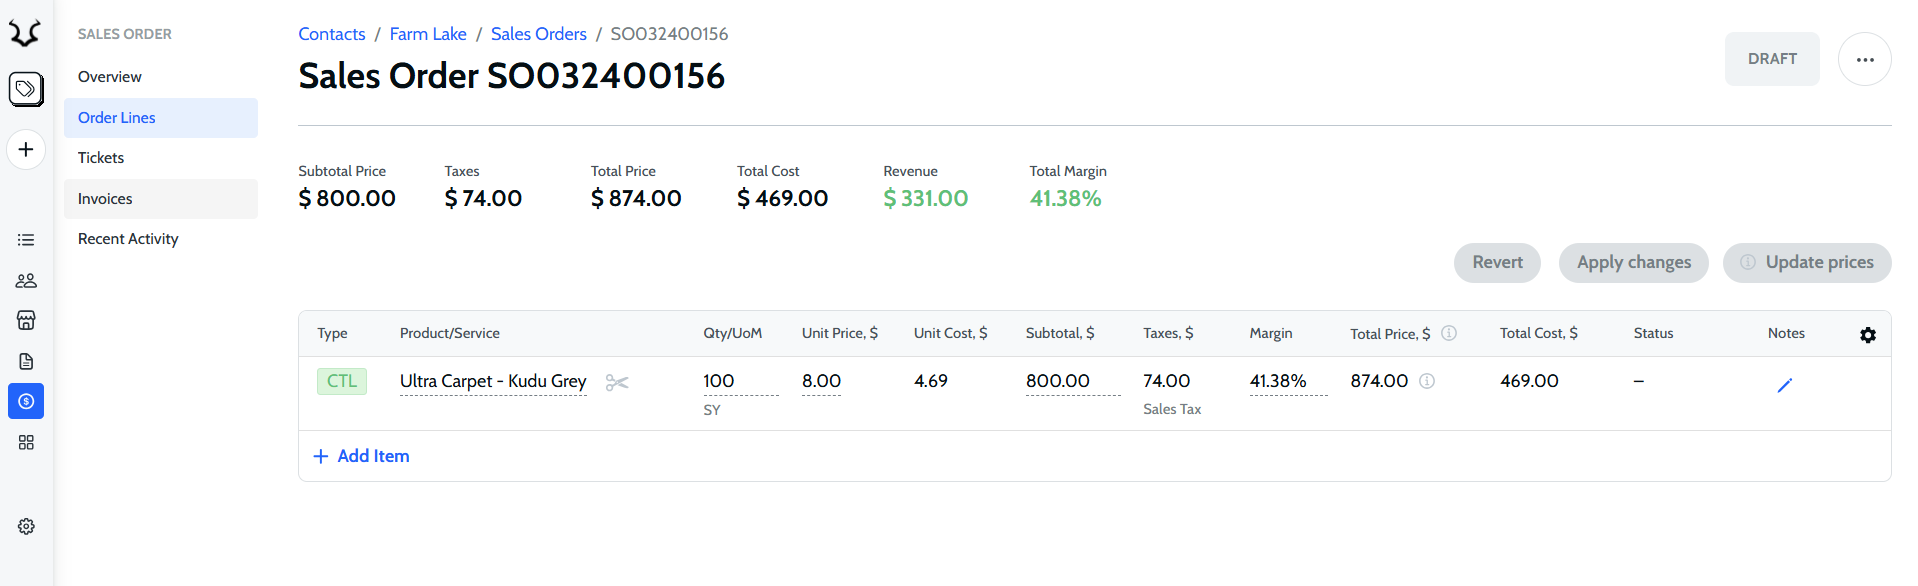This screenshot has height=586, width=1918.
Task: Open the contacts people sidebar icon
Action: pyautogui.click(x=26, y=281)
